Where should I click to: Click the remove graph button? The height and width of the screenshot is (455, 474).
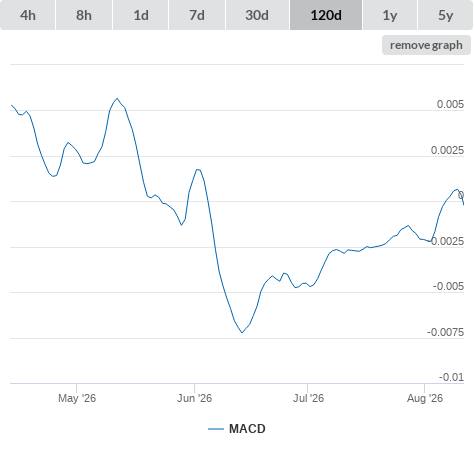point(426,45)
